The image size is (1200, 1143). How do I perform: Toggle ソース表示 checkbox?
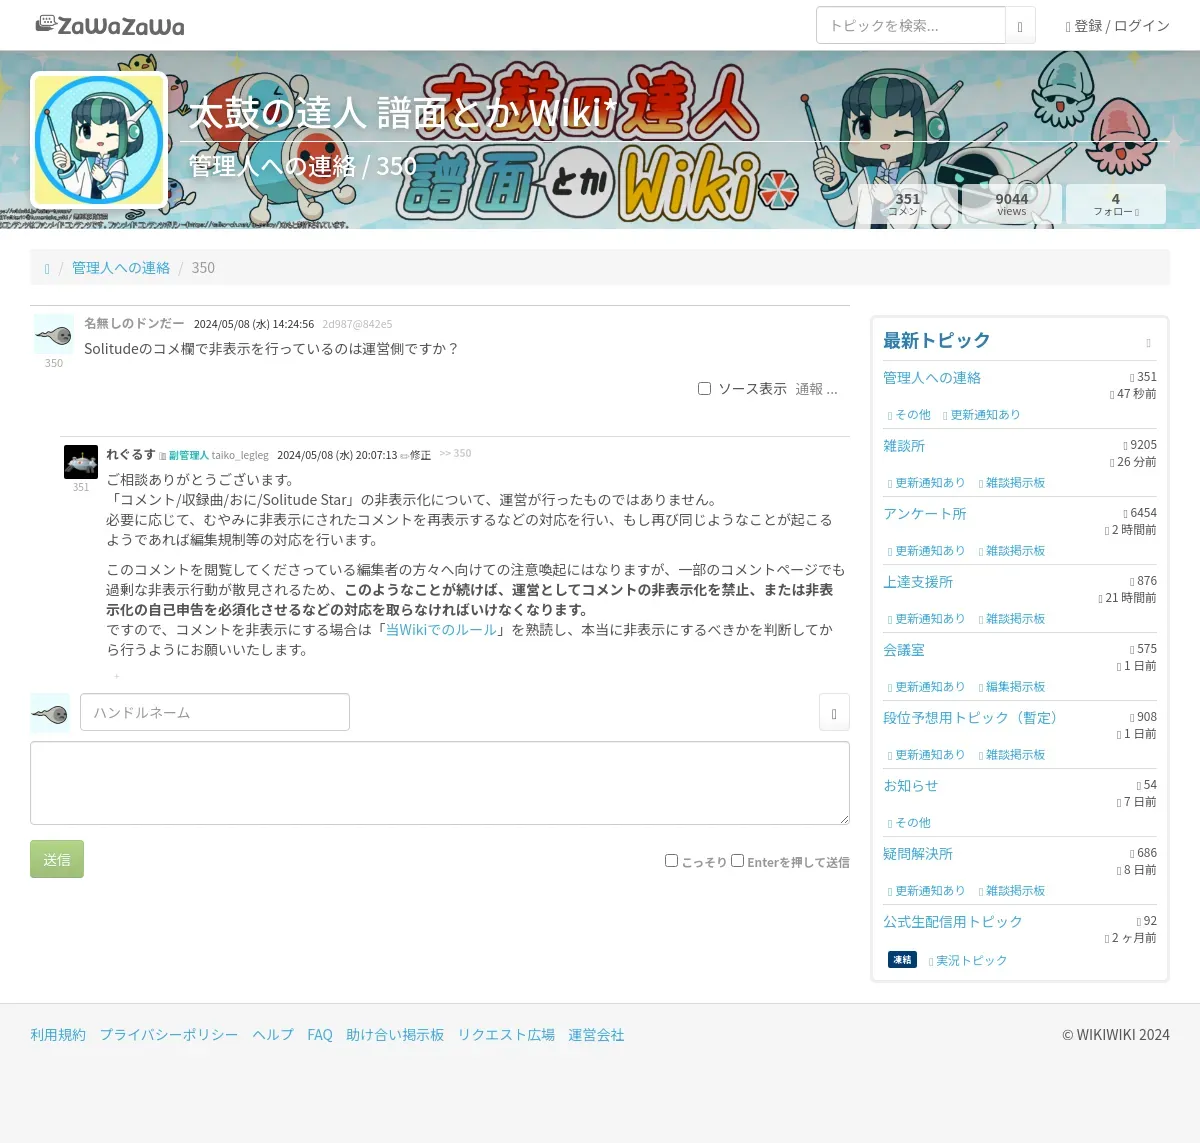pos(704,388)
